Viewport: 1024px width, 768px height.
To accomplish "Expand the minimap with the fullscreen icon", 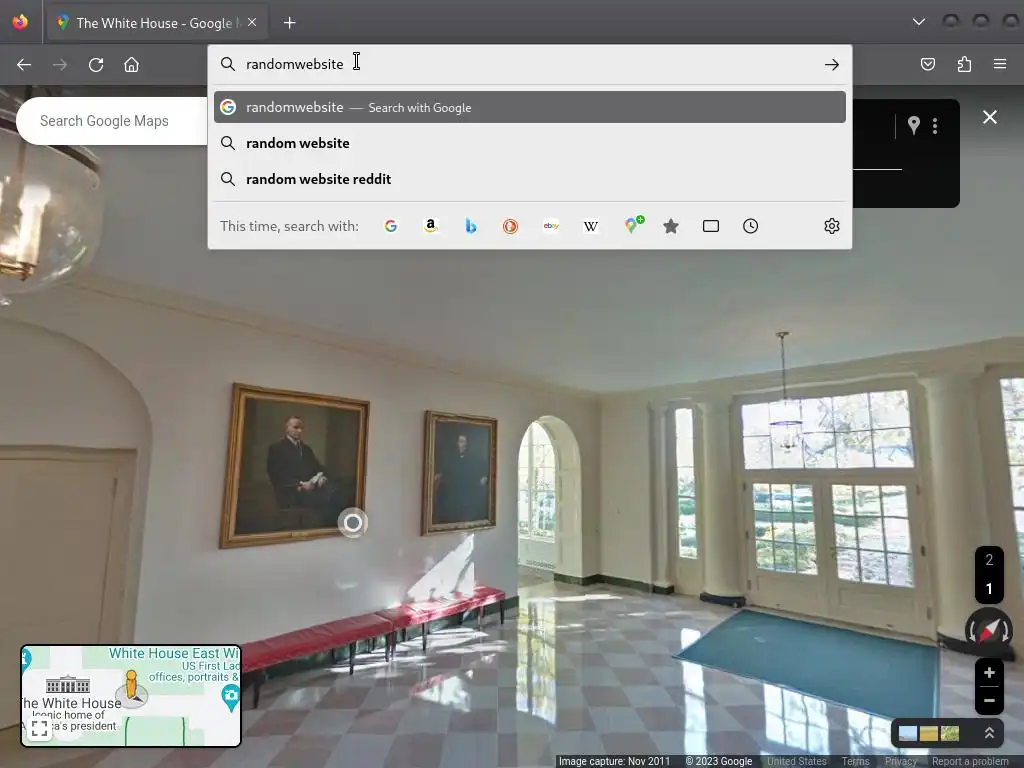I will pos(40,728).
